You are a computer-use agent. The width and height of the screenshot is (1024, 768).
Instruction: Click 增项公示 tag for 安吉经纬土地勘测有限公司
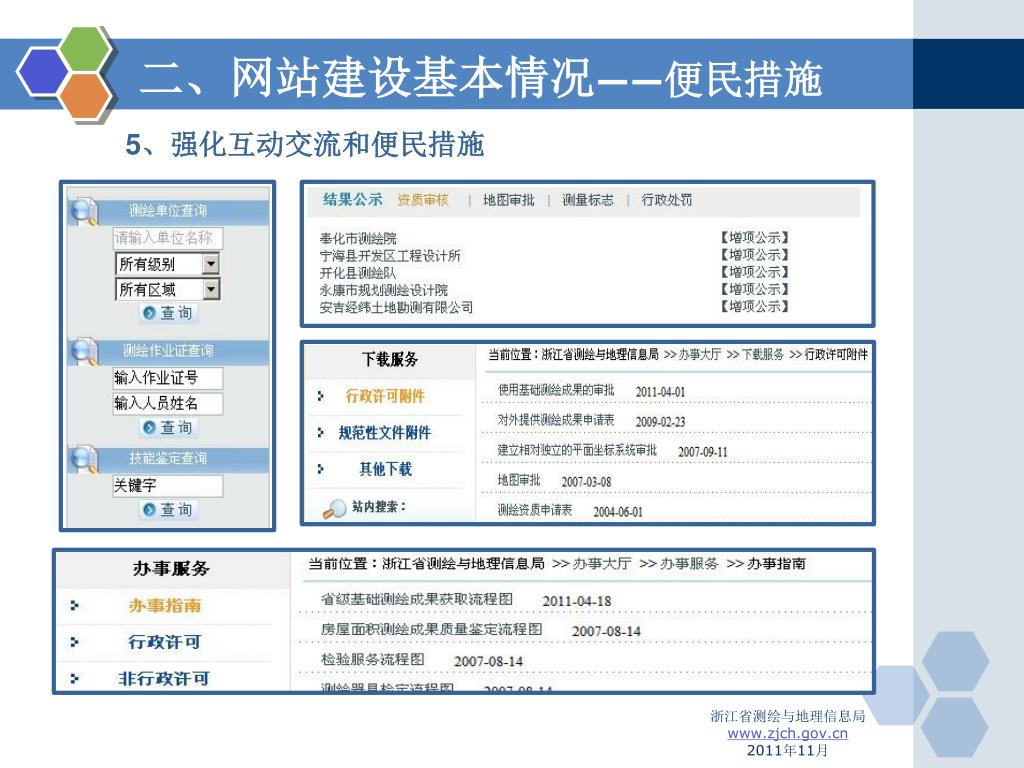point(754,306)
